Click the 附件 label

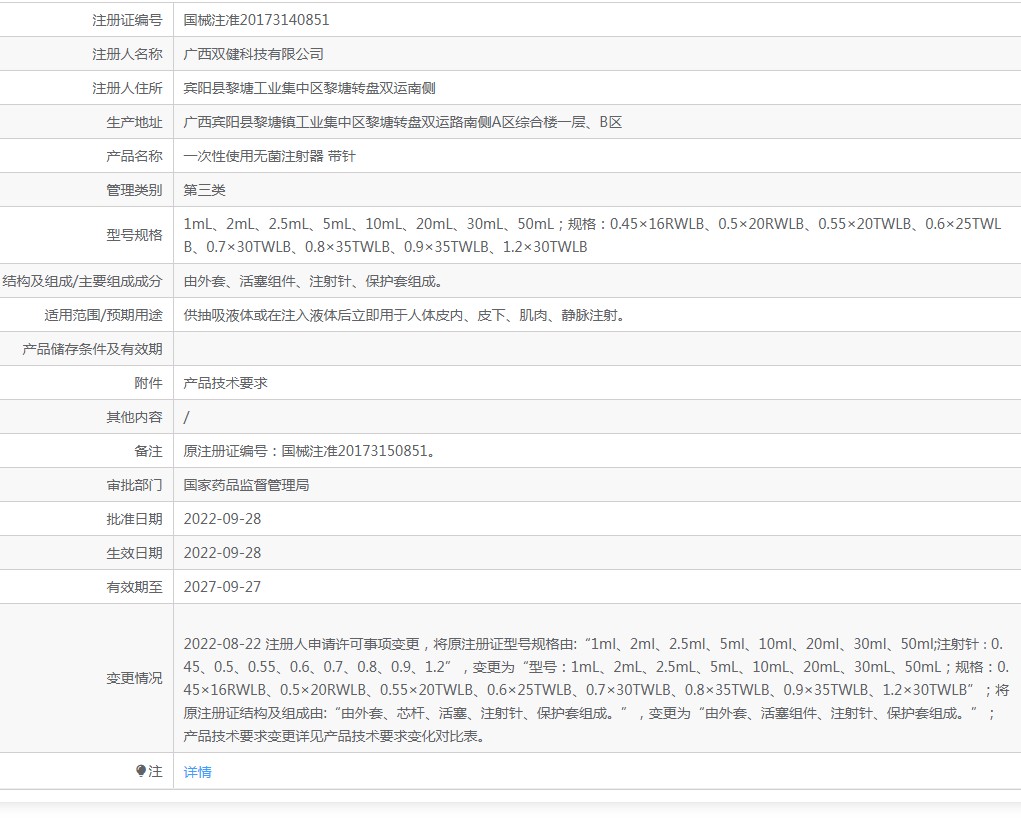148,383
